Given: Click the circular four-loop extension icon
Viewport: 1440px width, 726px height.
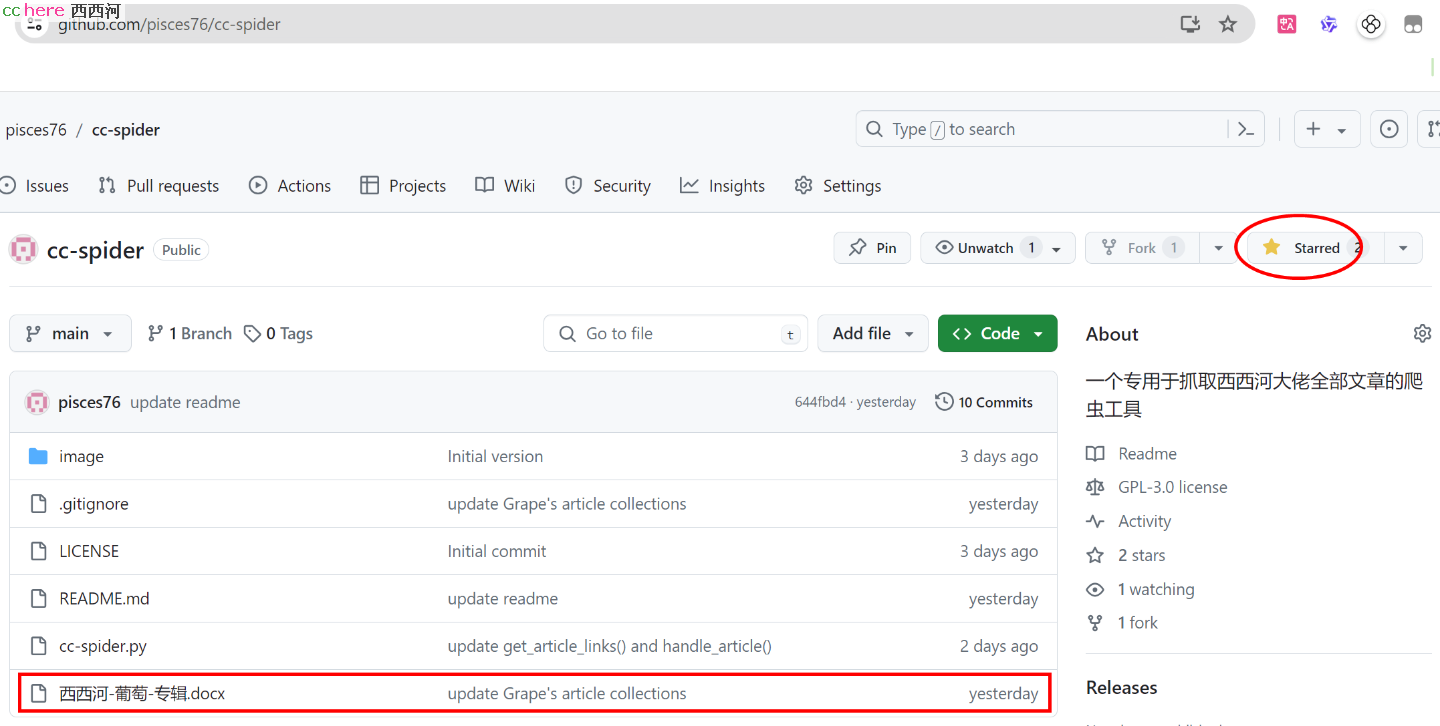Looking at the screenshot, I should tap(1371, 24).
